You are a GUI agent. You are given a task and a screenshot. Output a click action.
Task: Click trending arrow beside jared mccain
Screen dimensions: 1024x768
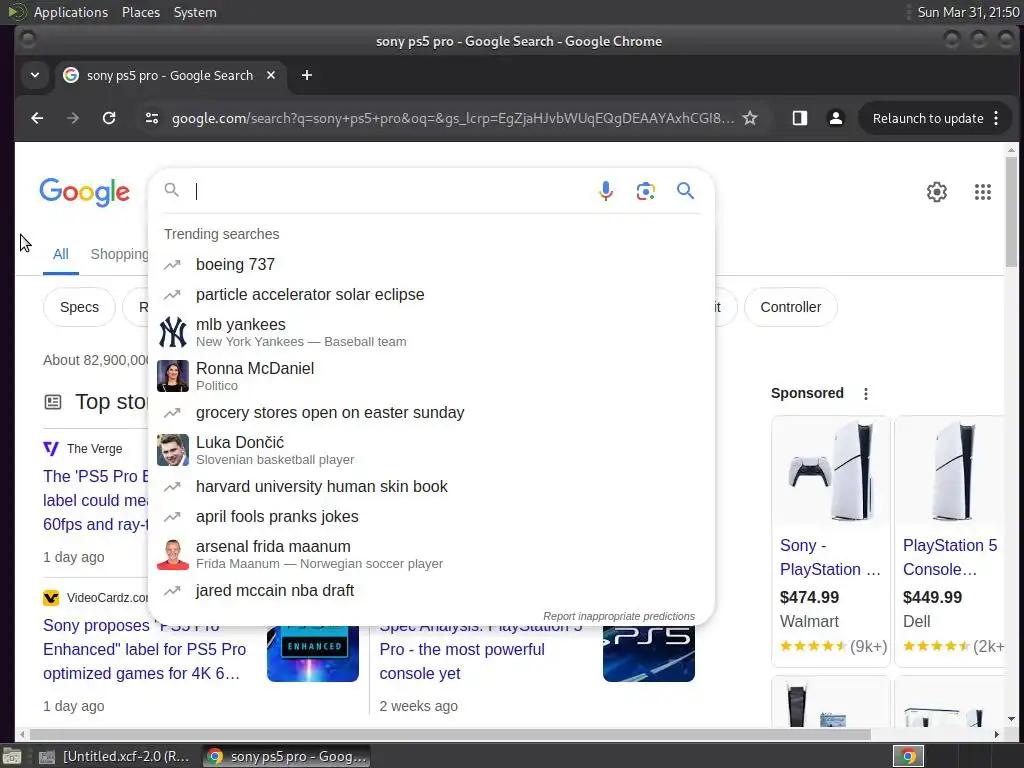[x=172, y=590]
